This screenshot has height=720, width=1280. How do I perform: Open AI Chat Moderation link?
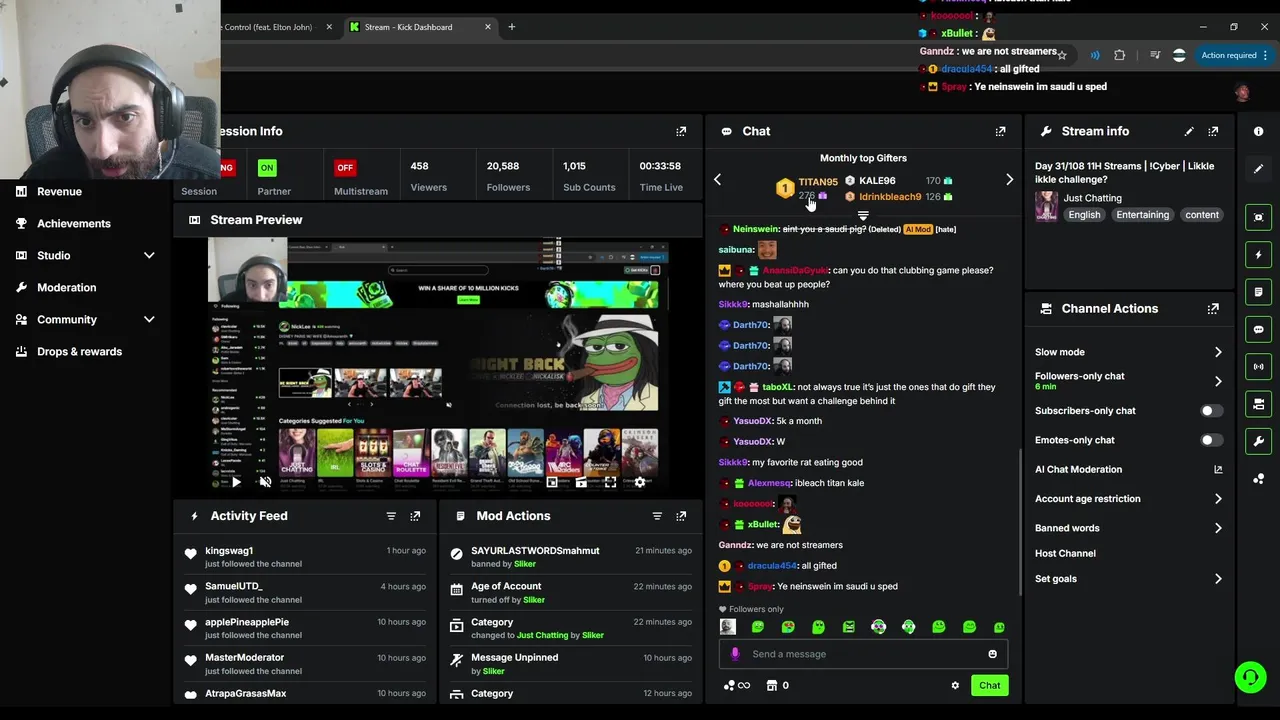tap(1128, 470)
